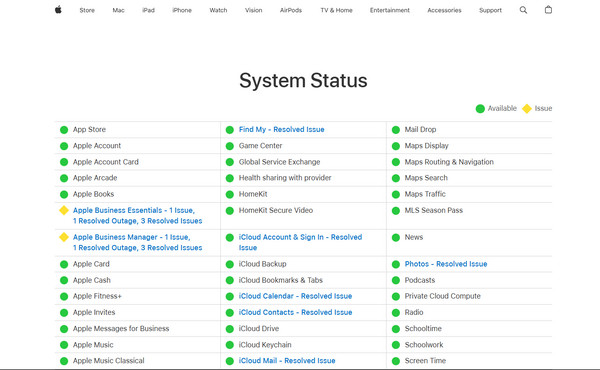
Task: Select iCloud Bookmarks & Tabs text
Action: click(x=281, y=280)
